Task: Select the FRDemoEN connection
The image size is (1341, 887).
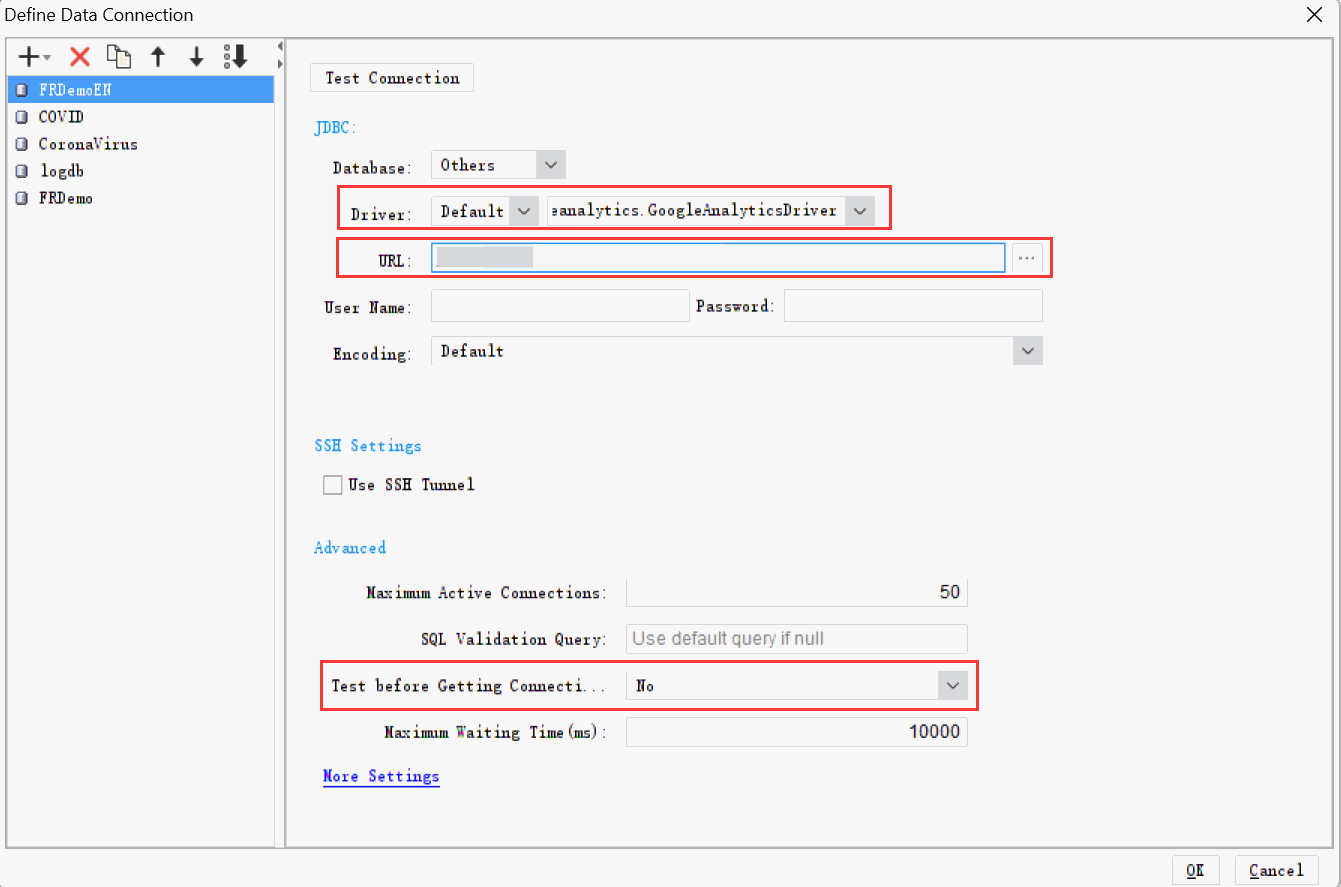Action: [141, 89]
